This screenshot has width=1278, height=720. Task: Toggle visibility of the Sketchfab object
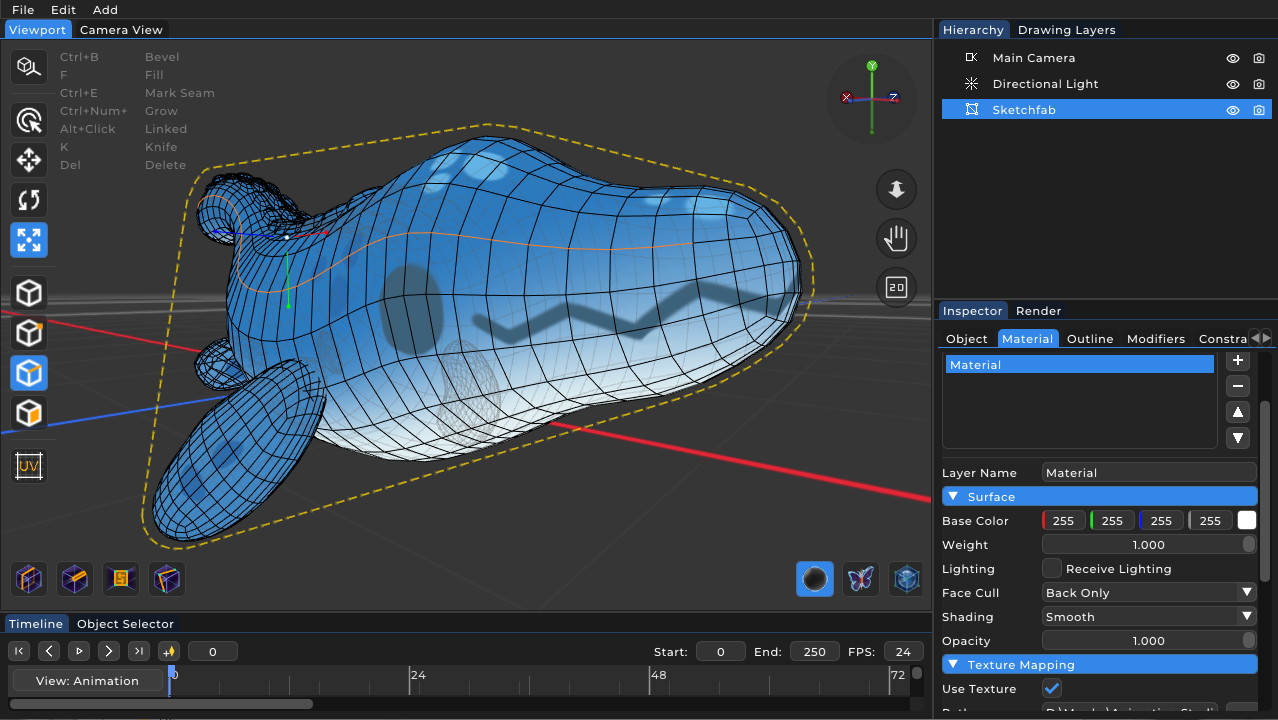pyautogui.click(x=1233, y=110)
